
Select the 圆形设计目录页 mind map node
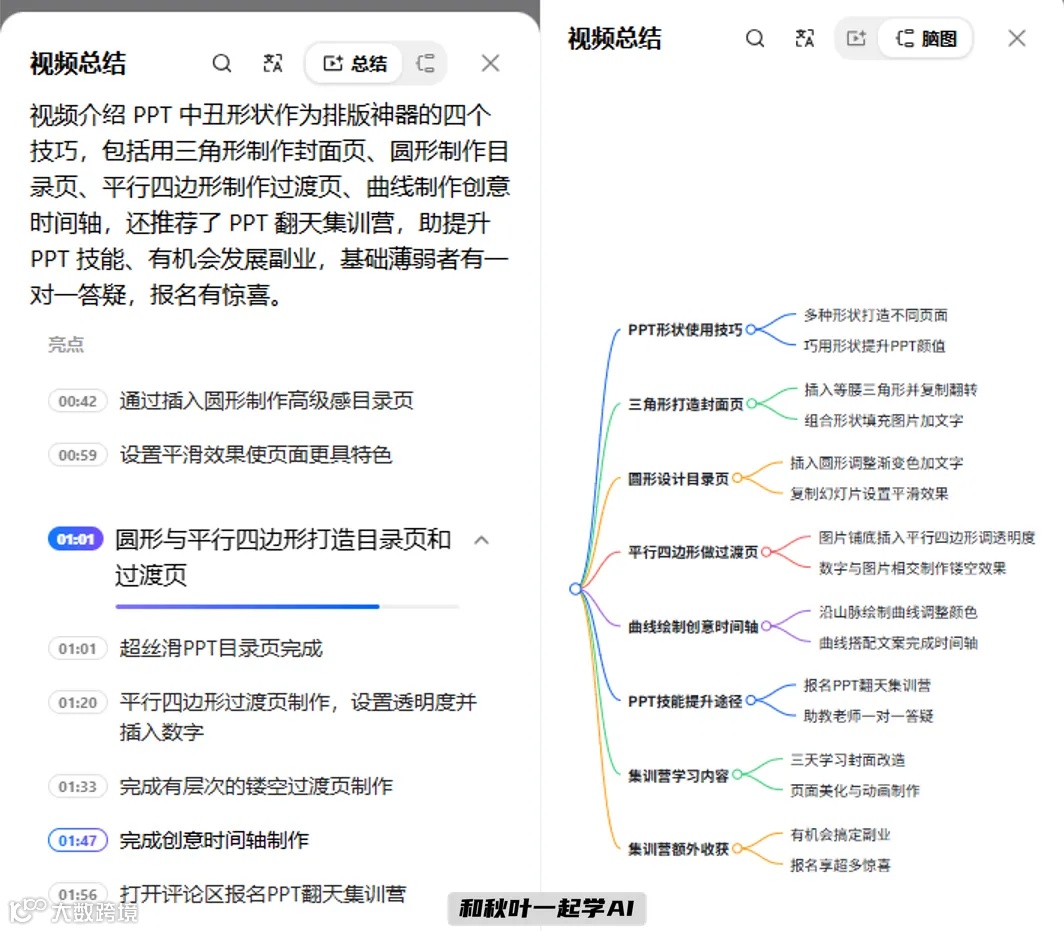click(678, 479)
